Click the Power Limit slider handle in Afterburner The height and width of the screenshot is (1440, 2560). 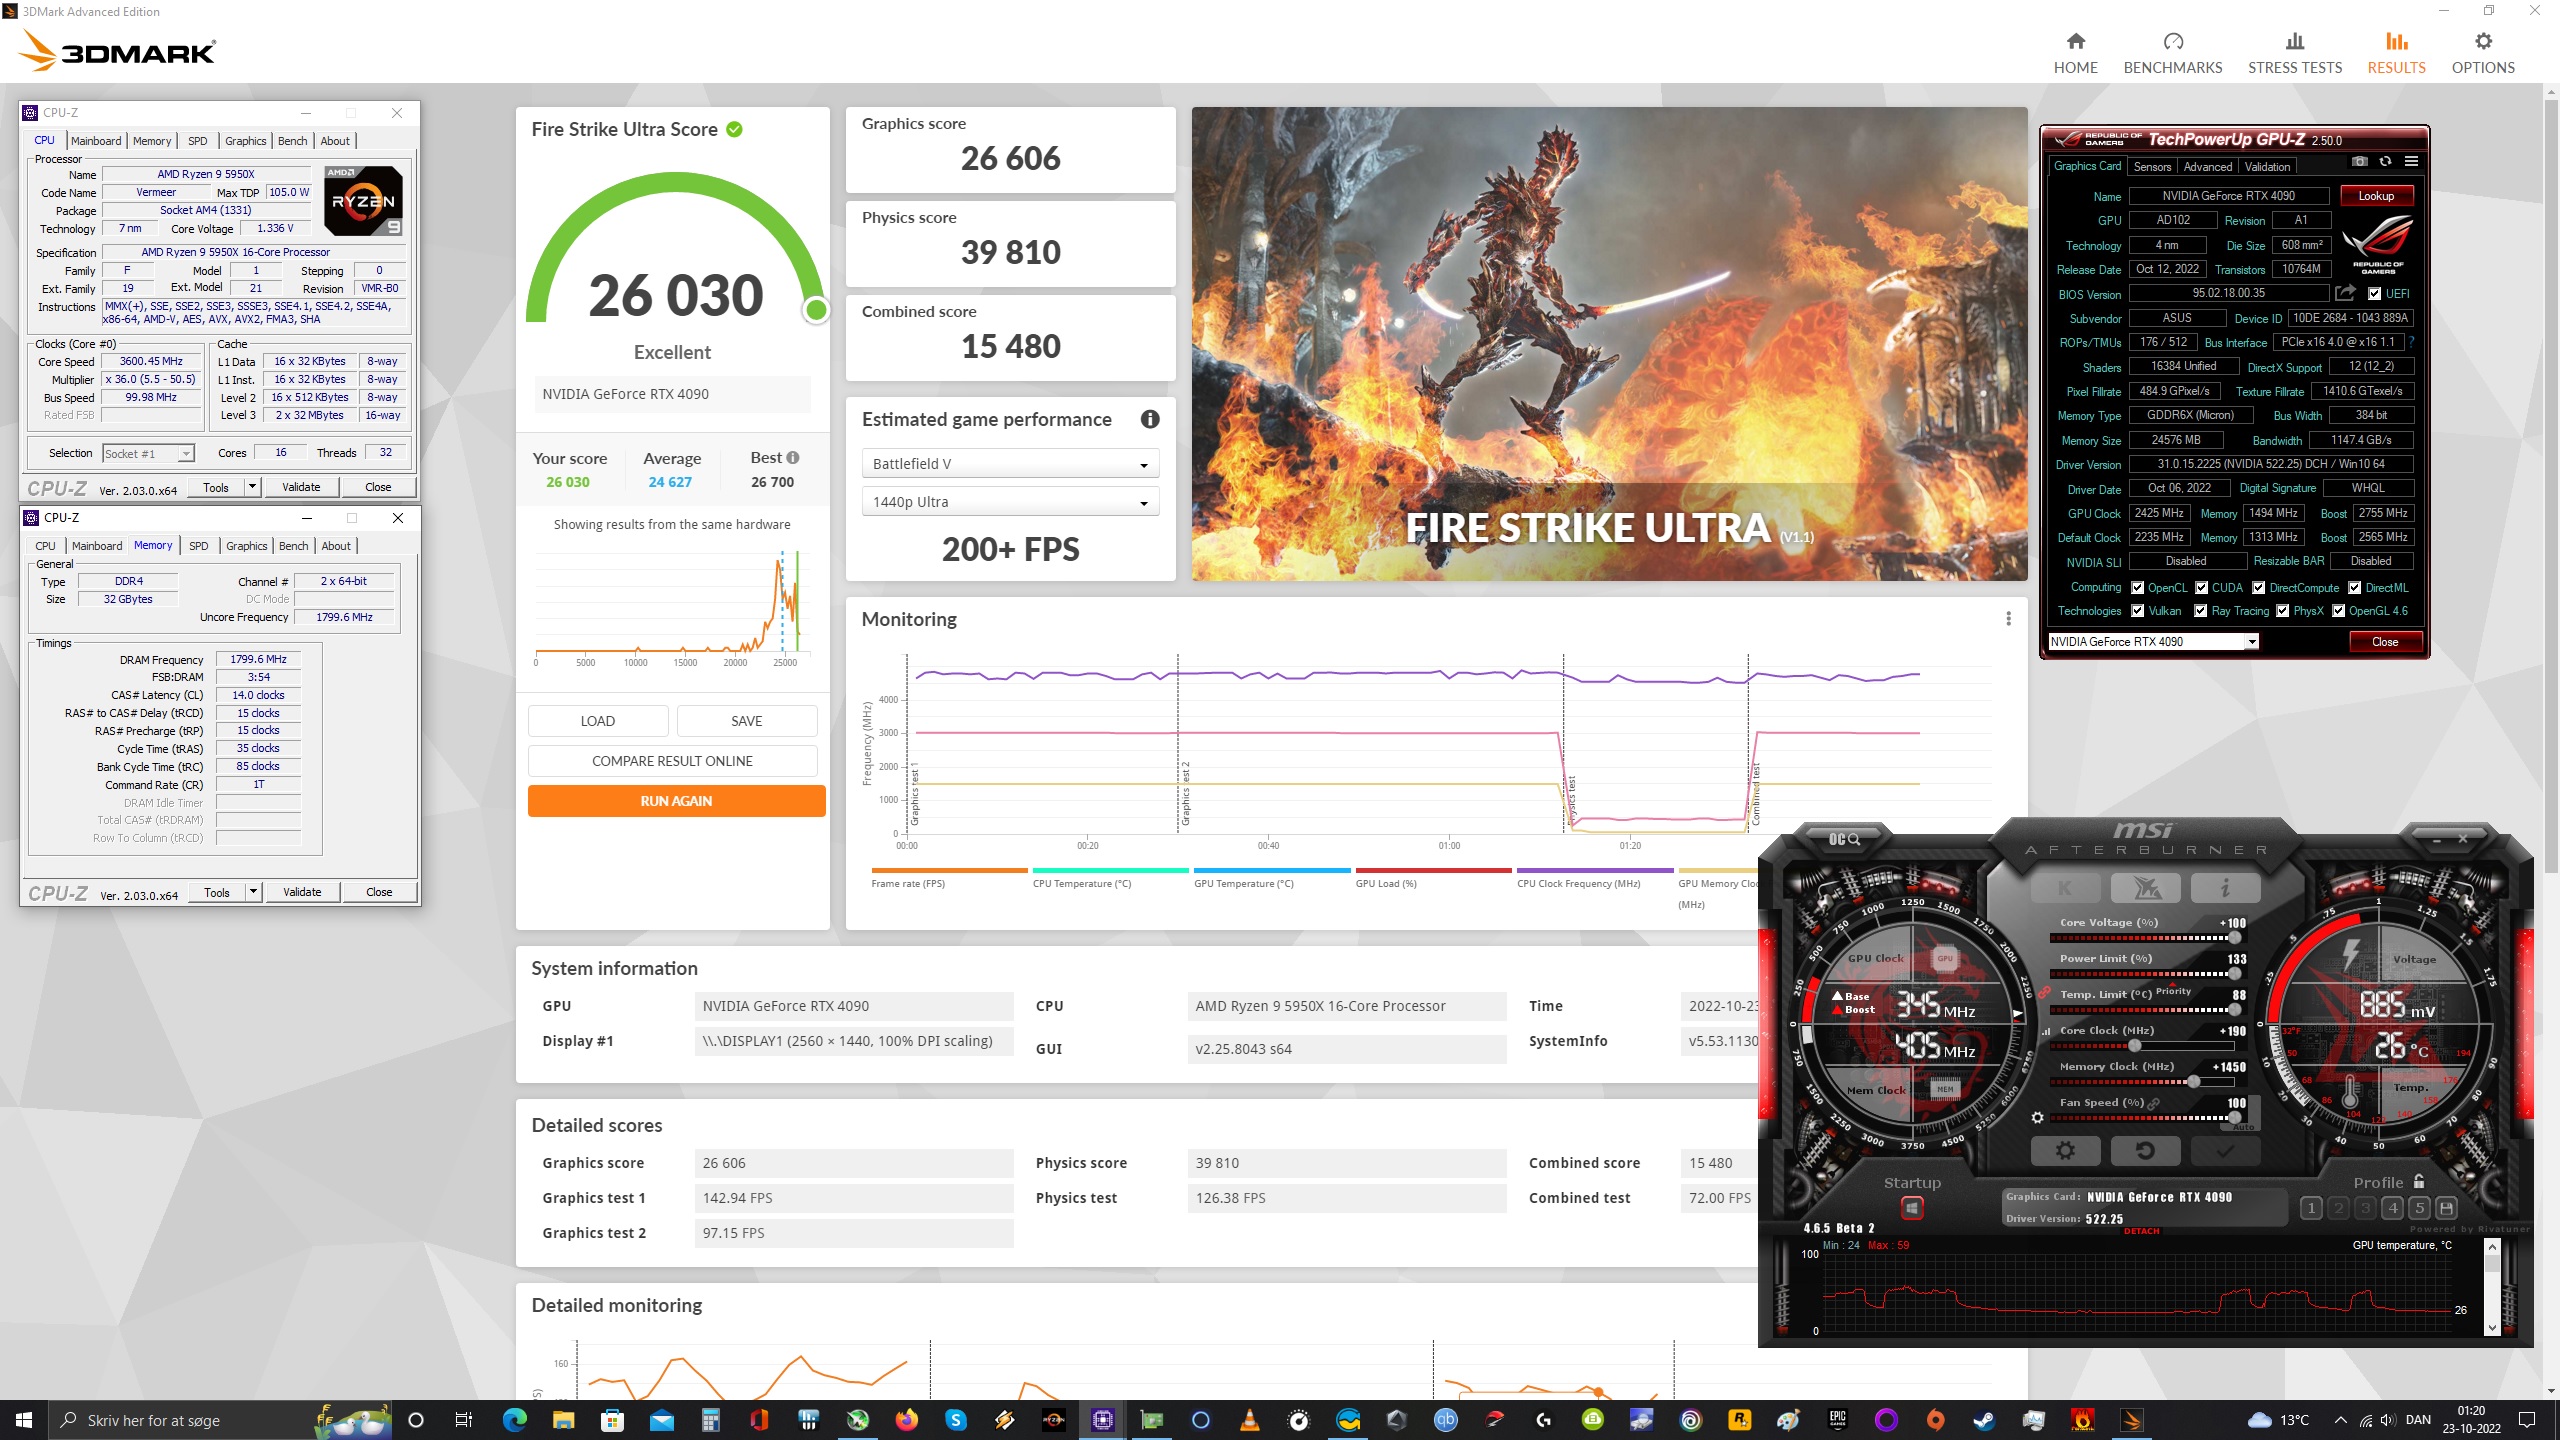(x=2234, y=974)
